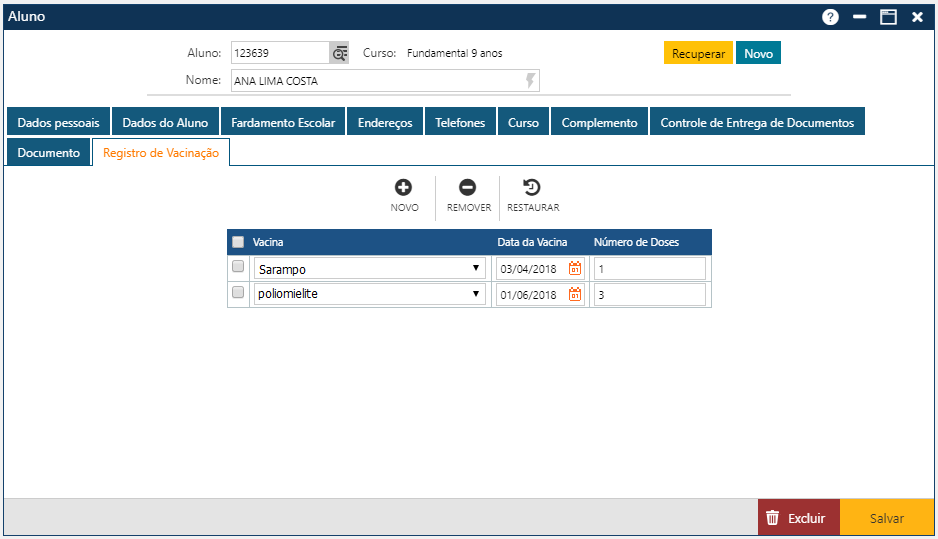Expand the poliomielite vaccine dropdown
The image size is (938, 539).
[x=476, y=295]
